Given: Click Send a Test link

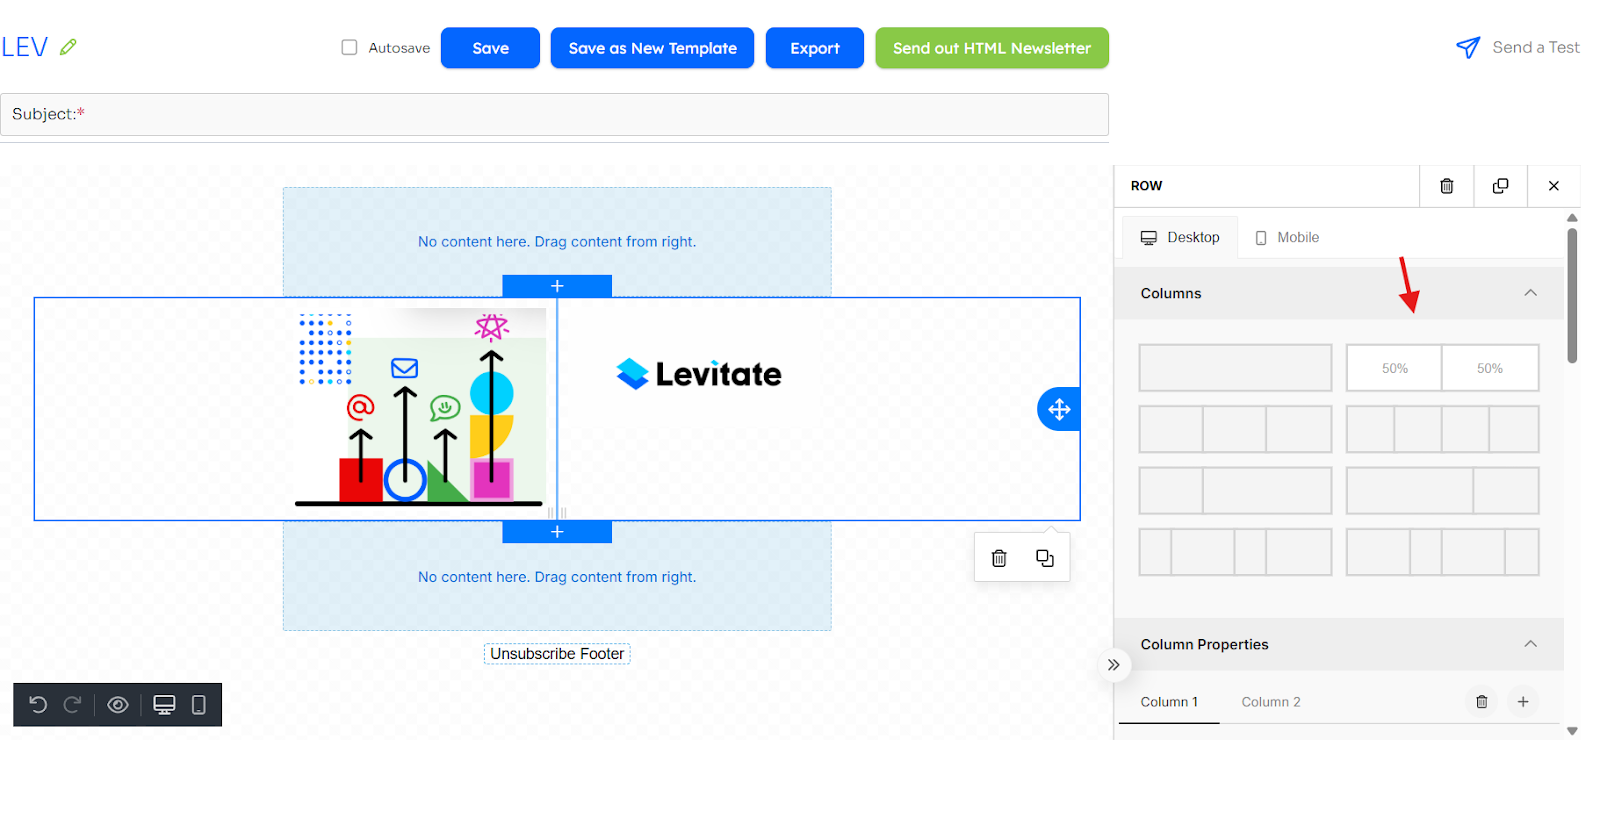Looking at the screenshot, I should (x=1536, y=47).
